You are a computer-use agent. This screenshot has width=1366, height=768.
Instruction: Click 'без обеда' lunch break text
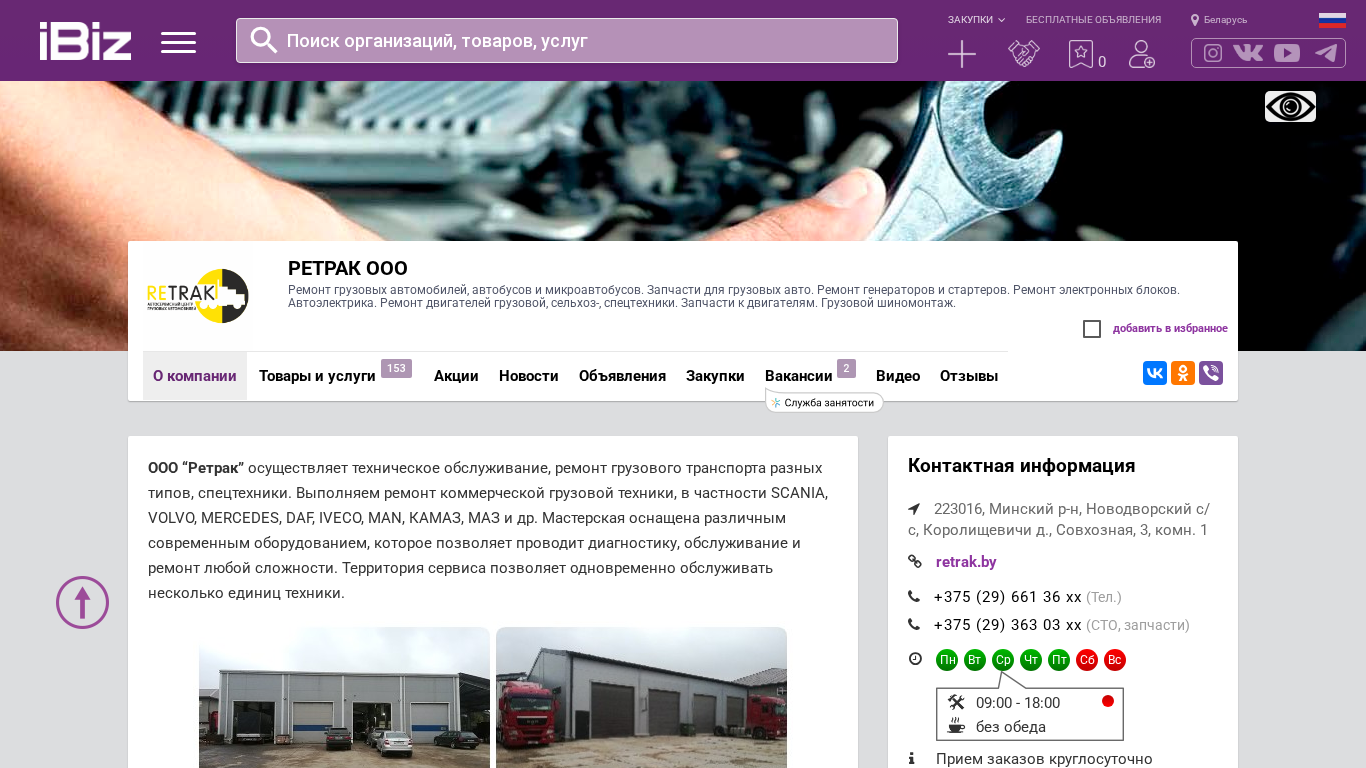(1011, 727)
